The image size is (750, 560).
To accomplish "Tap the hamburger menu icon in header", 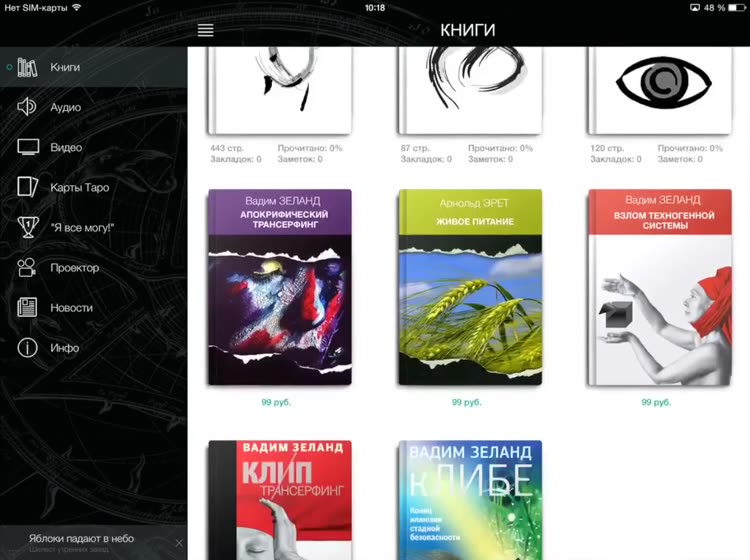I will point(206,30).
